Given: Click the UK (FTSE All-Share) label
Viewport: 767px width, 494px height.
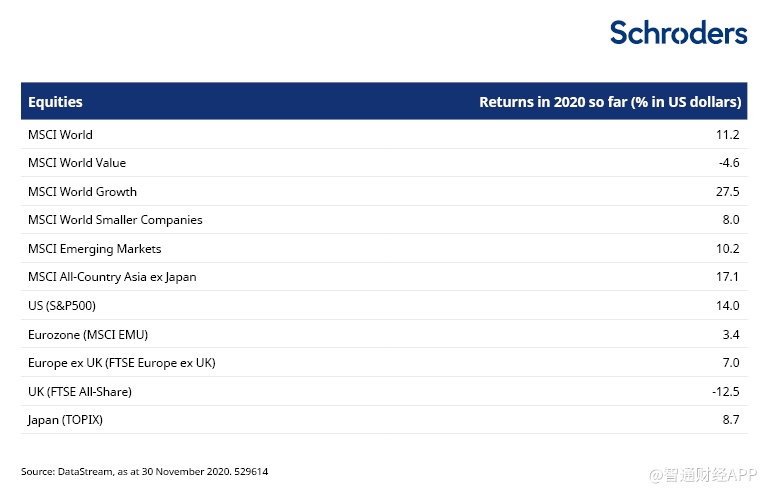Looking at the screenshot, I should coord(79,391).
